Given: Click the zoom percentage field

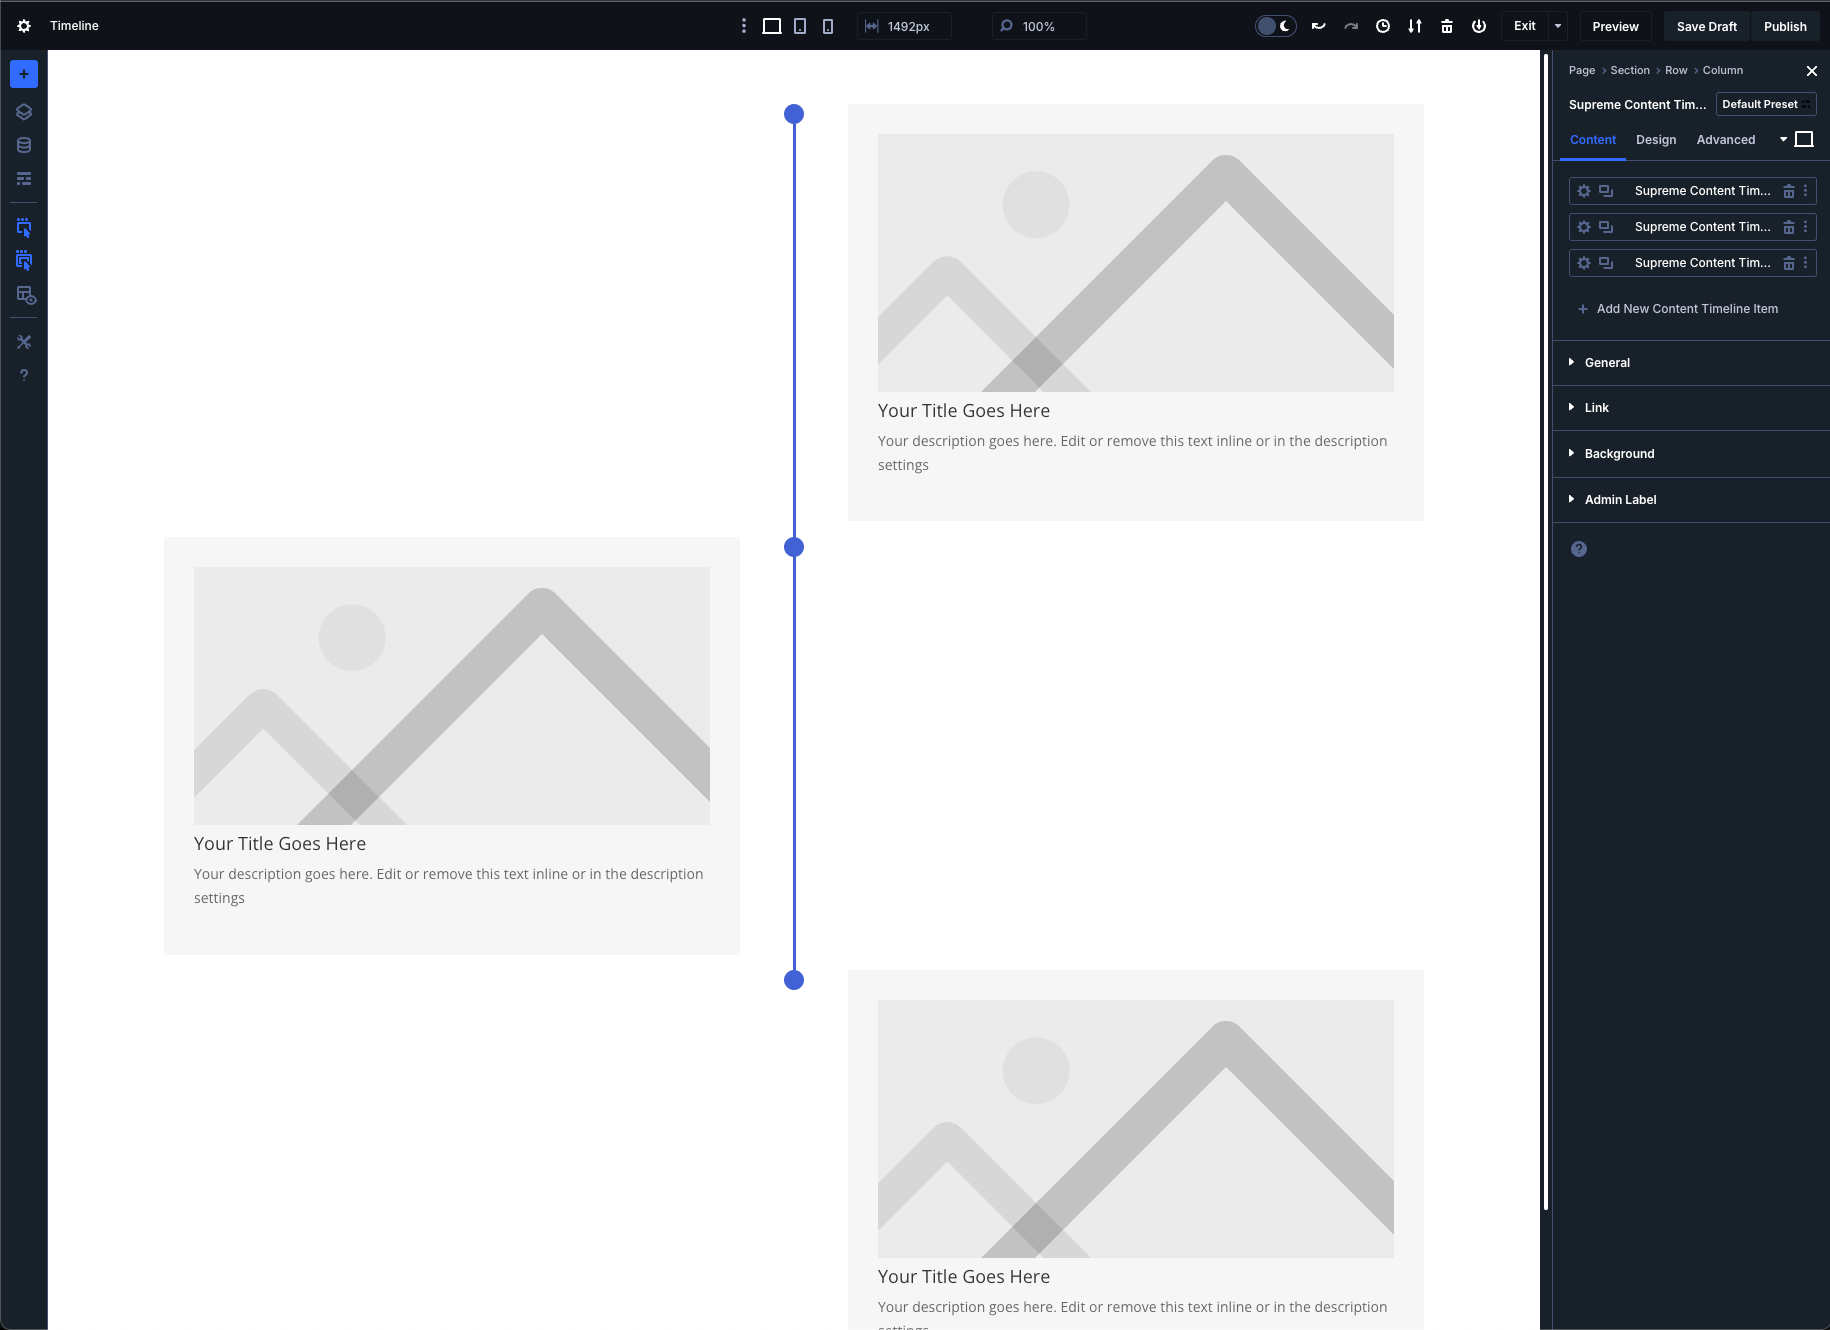Looking at the screenshot, I should (1039, 26).
